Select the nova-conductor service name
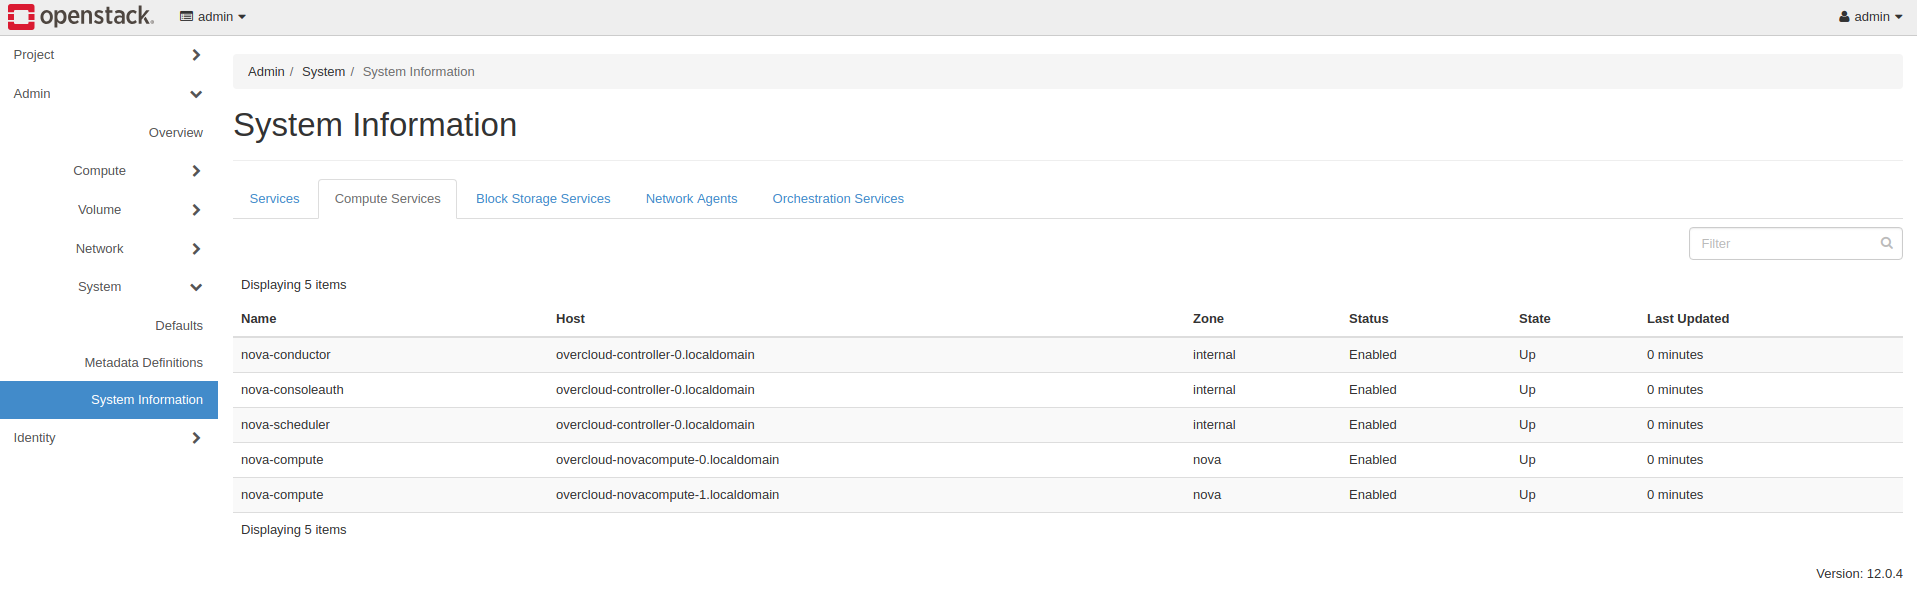 pyautogui.click(x=285, y=355)
